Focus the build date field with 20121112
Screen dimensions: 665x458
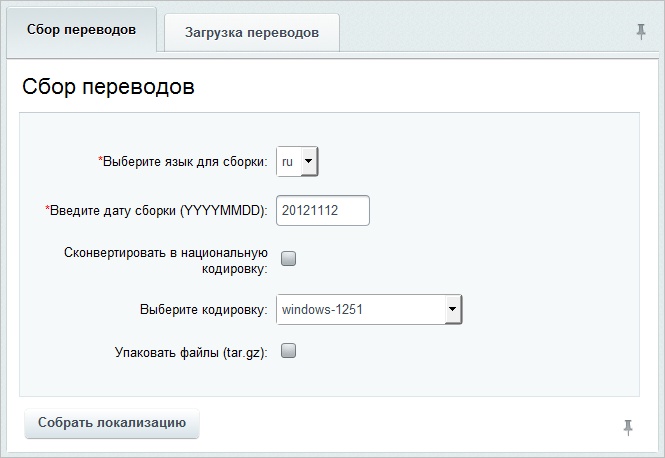[x=323, y=210]
